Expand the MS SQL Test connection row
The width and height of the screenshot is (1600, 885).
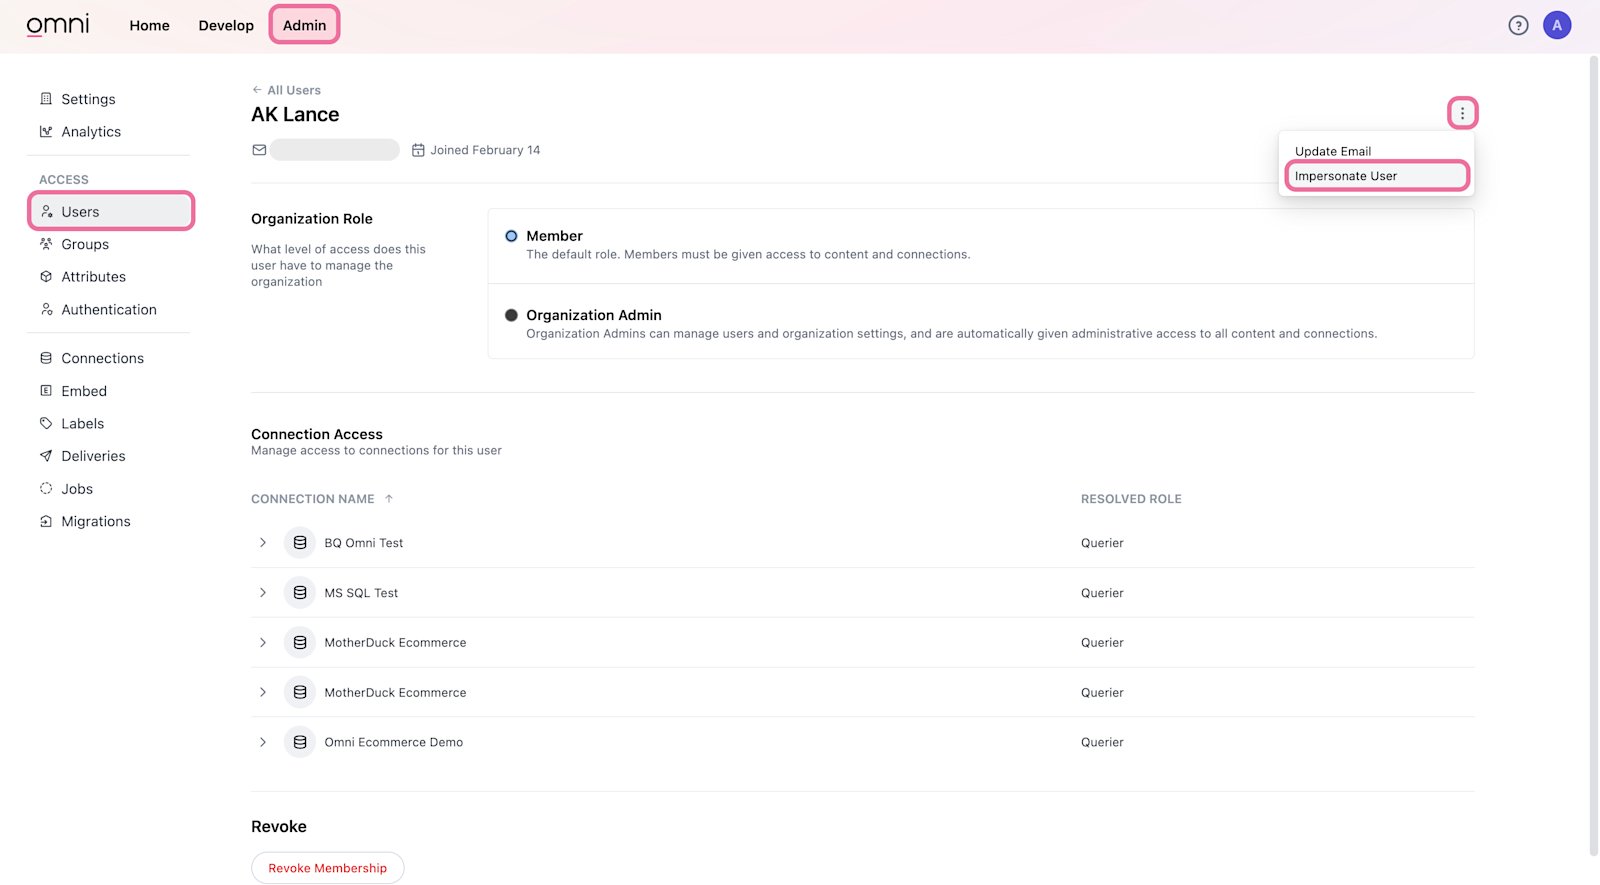click(263, 593)
